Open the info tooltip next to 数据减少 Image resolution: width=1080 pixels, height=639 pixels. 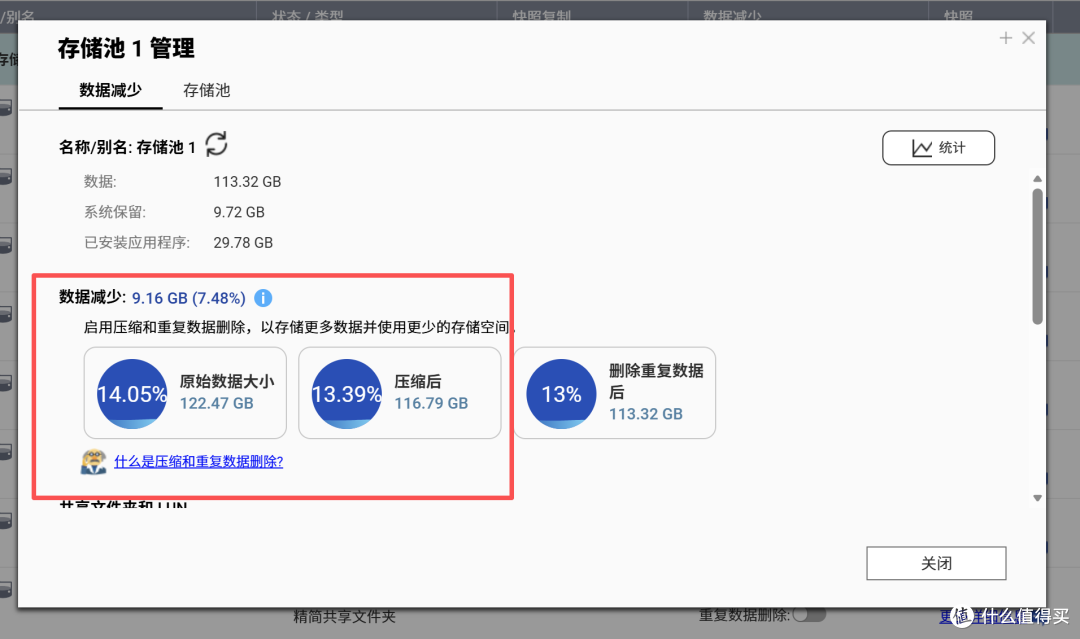click(263, 298)
